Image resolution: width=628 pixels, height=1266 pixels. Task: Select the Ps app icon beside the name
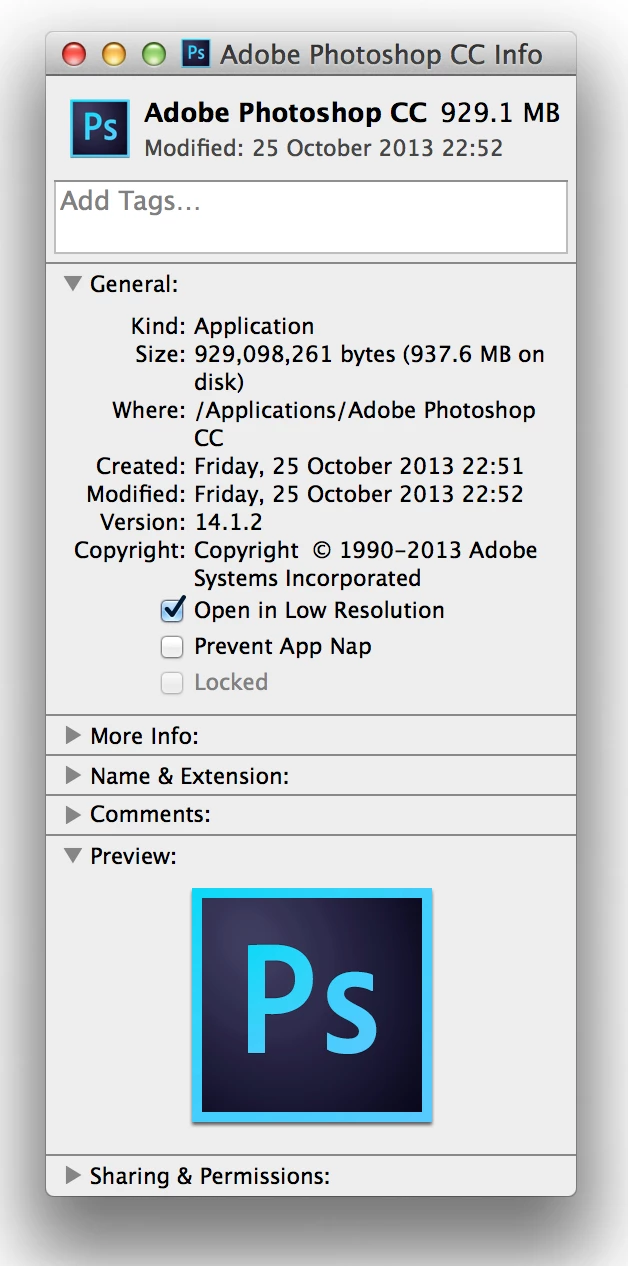100,128
